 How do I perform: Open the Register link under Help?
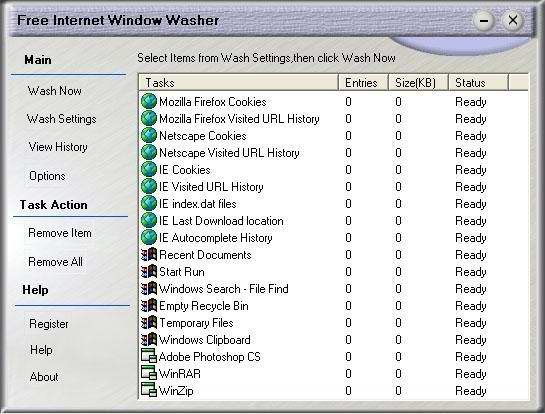[x=49, y=324]
